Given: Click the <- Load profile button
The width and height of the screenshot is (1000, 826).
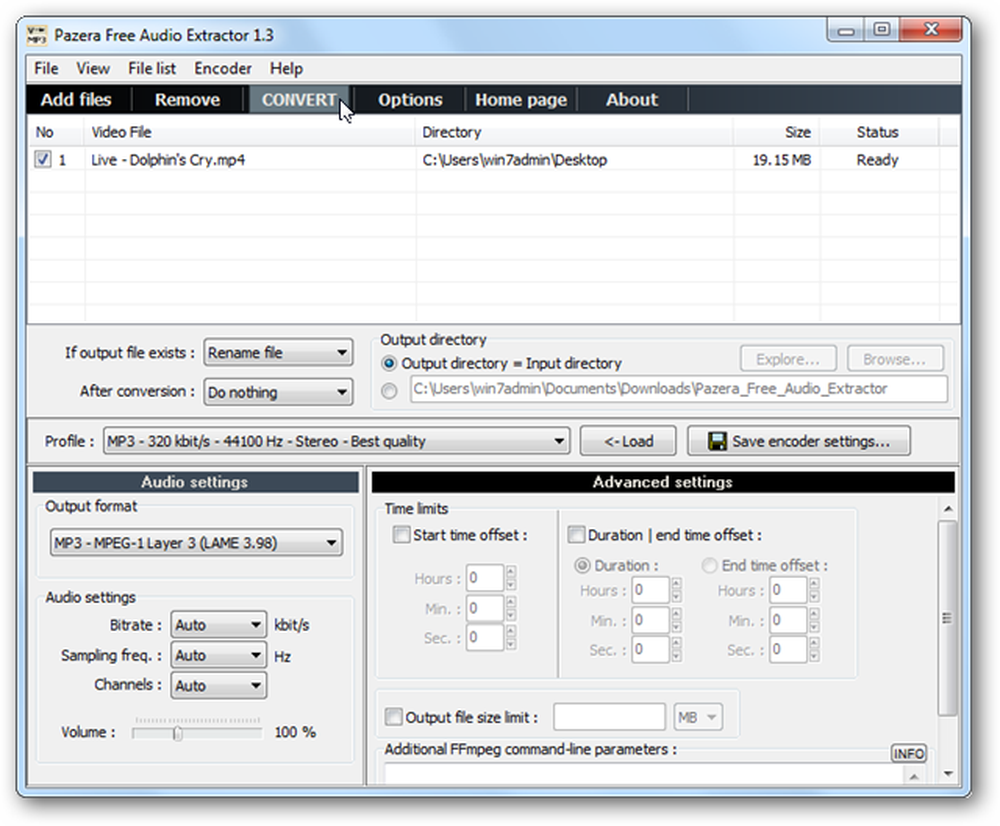Looking at the screenshot, I should [628, 441].
